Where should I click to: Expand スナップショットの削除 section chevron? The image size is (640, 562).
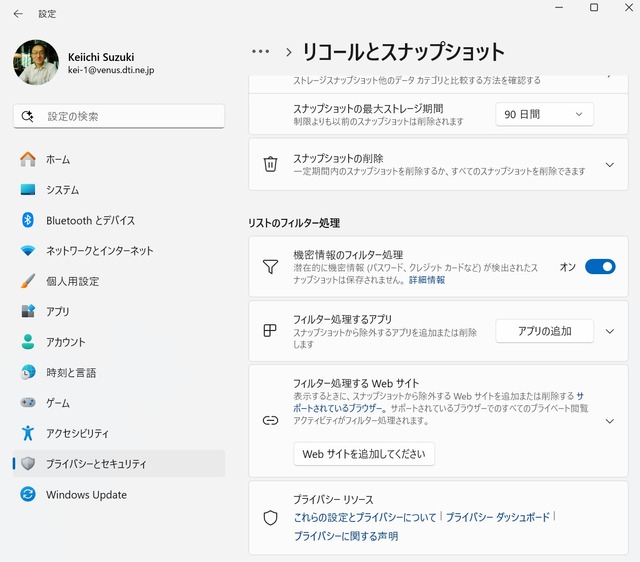click(609, 164)
